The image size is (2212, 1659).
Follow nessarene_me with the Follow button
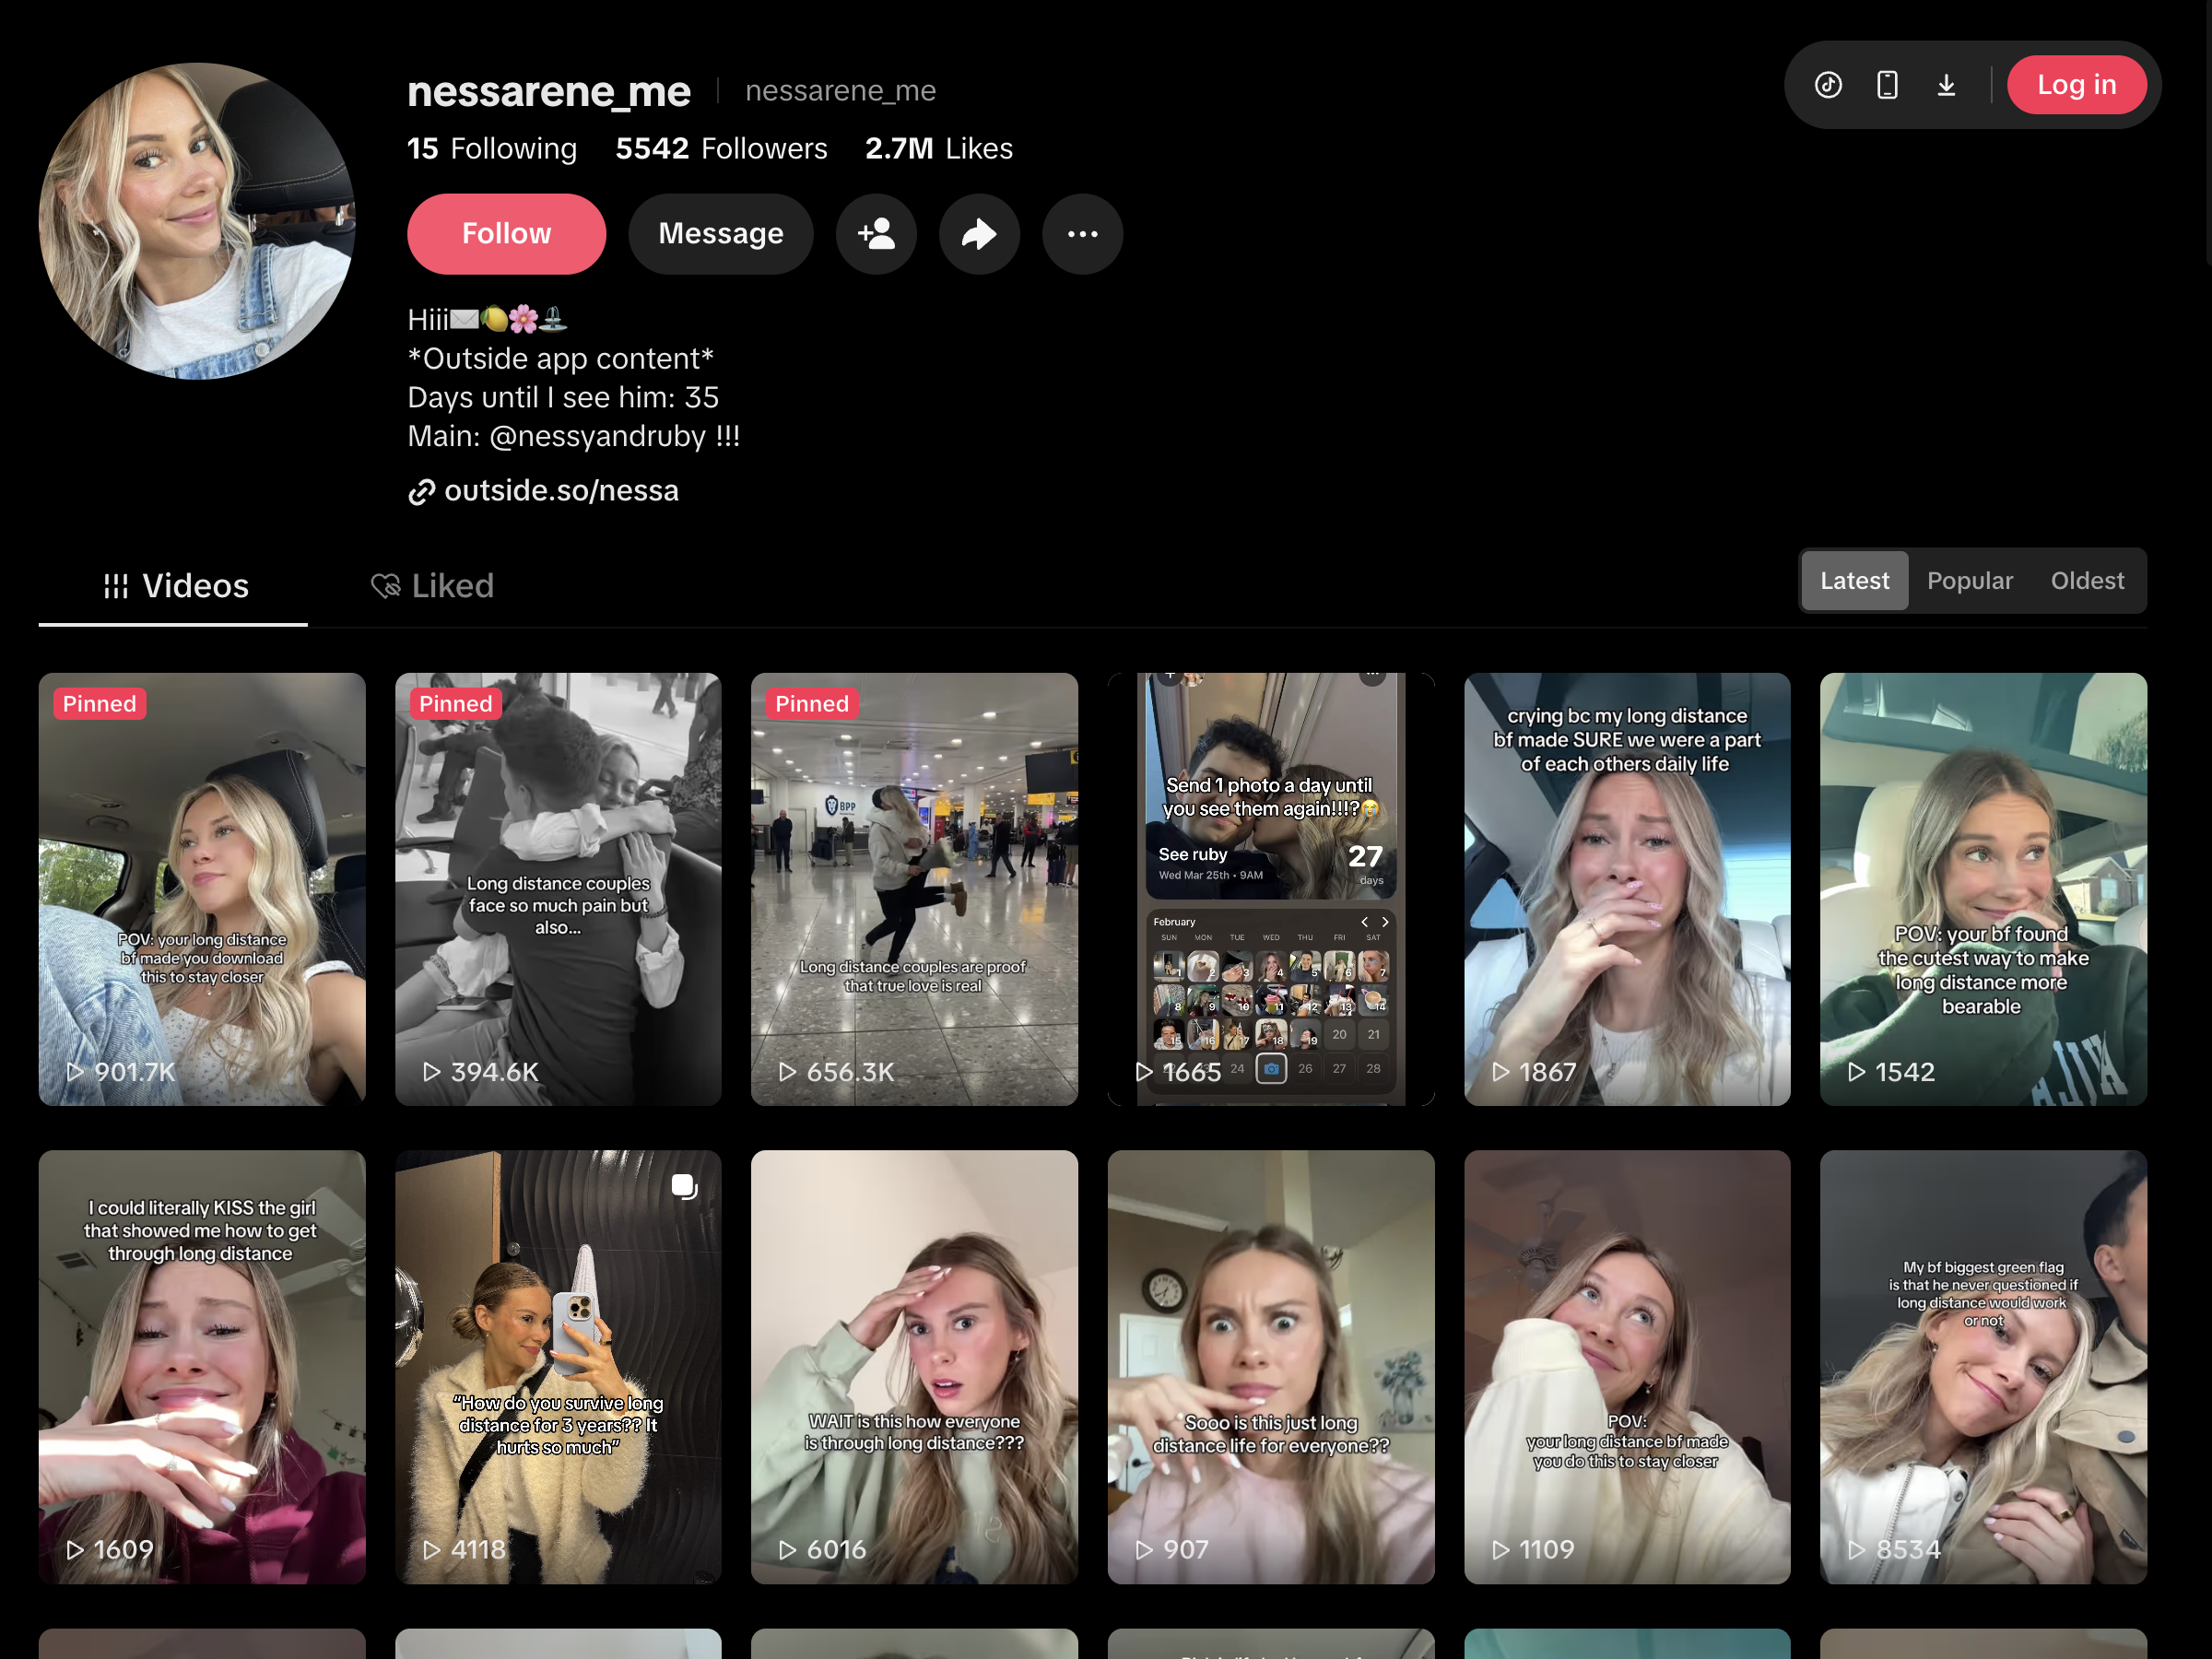506,234
